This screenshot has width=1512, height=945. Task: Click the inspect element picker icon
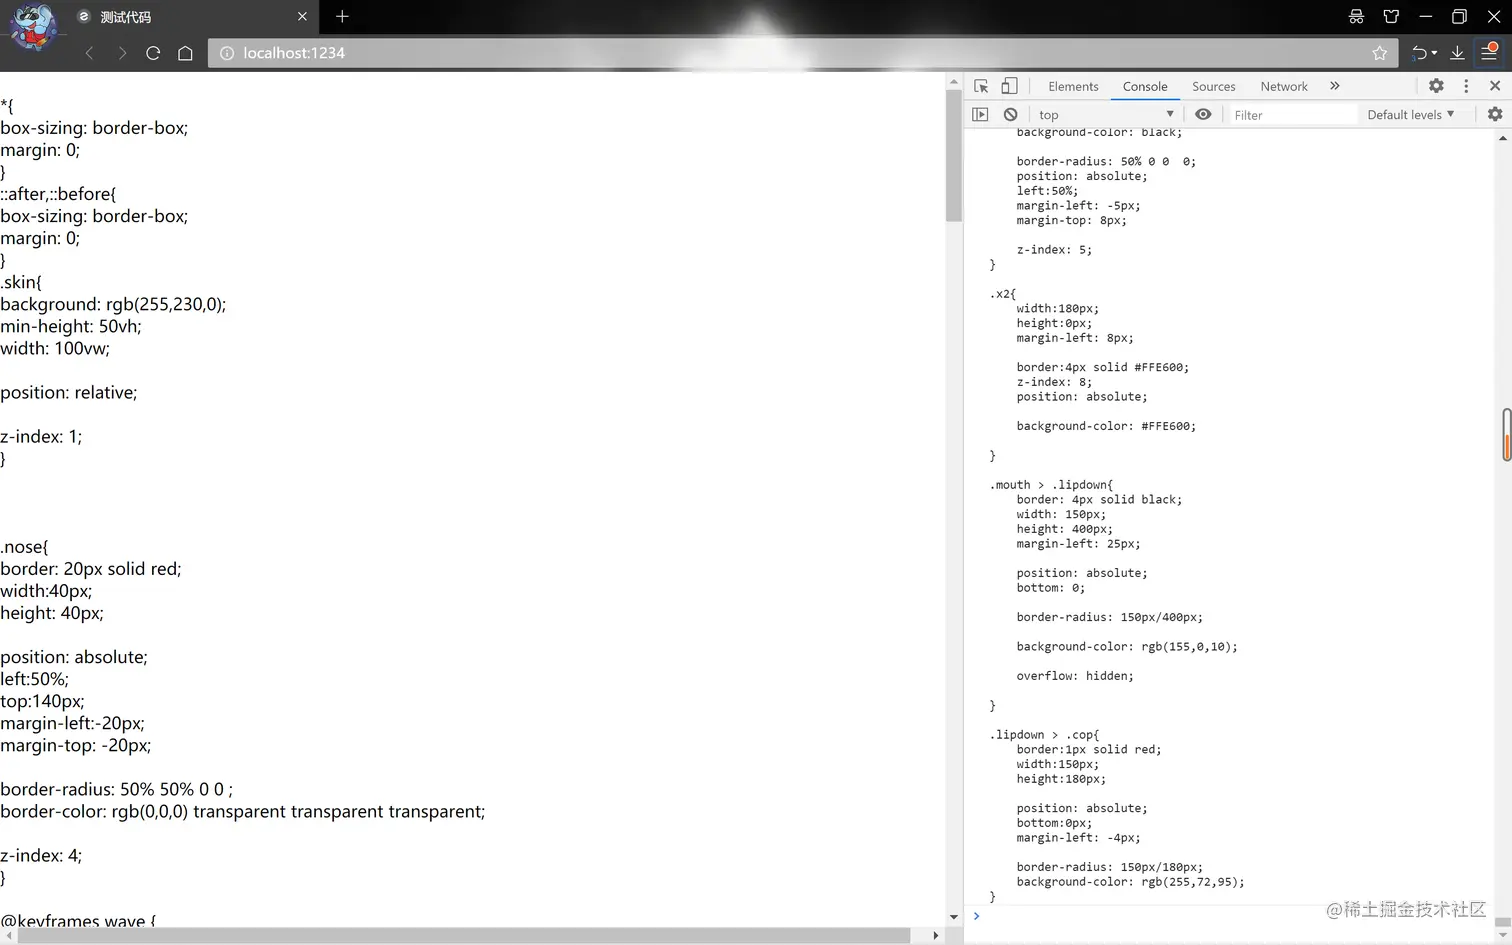coord(981,86)
